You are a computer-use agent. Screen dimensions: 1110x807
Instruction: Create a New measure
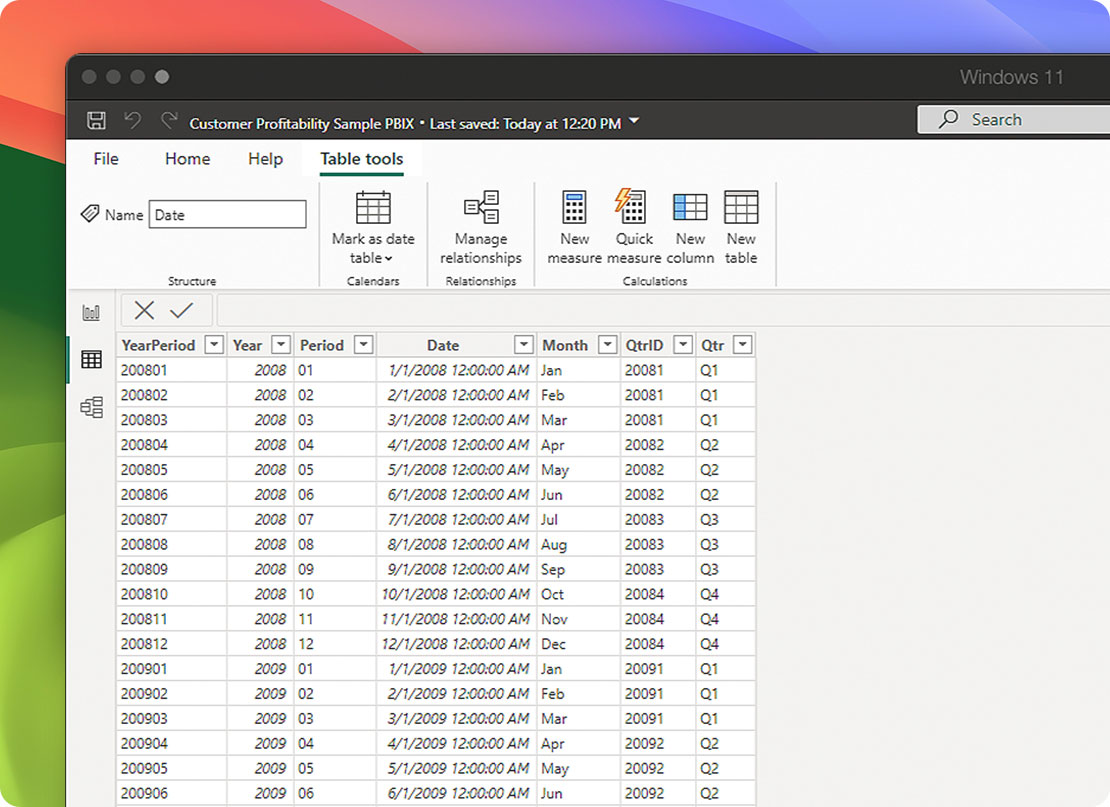point(574,227)
